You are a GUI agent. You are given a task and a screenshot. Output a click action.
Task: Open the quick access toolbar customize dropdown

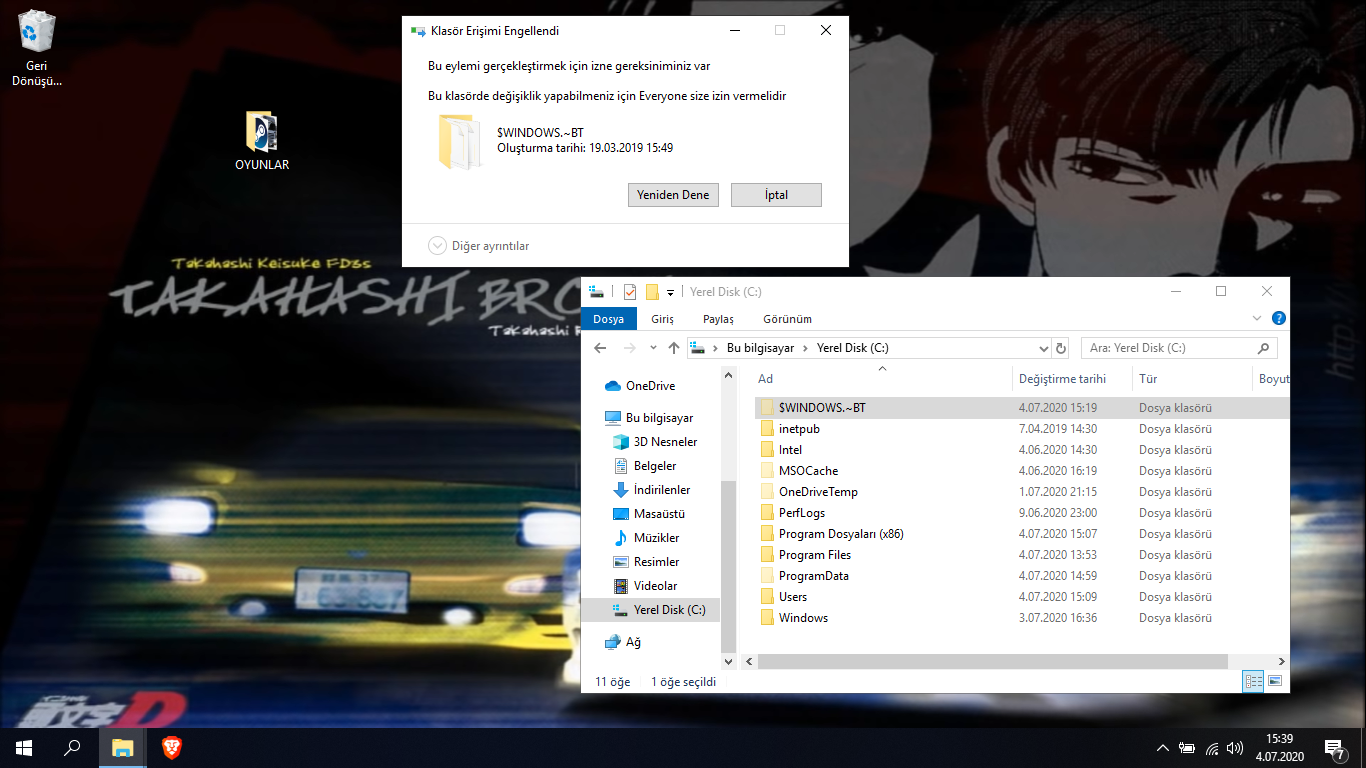pyautogui.click(x=670, y=293)
